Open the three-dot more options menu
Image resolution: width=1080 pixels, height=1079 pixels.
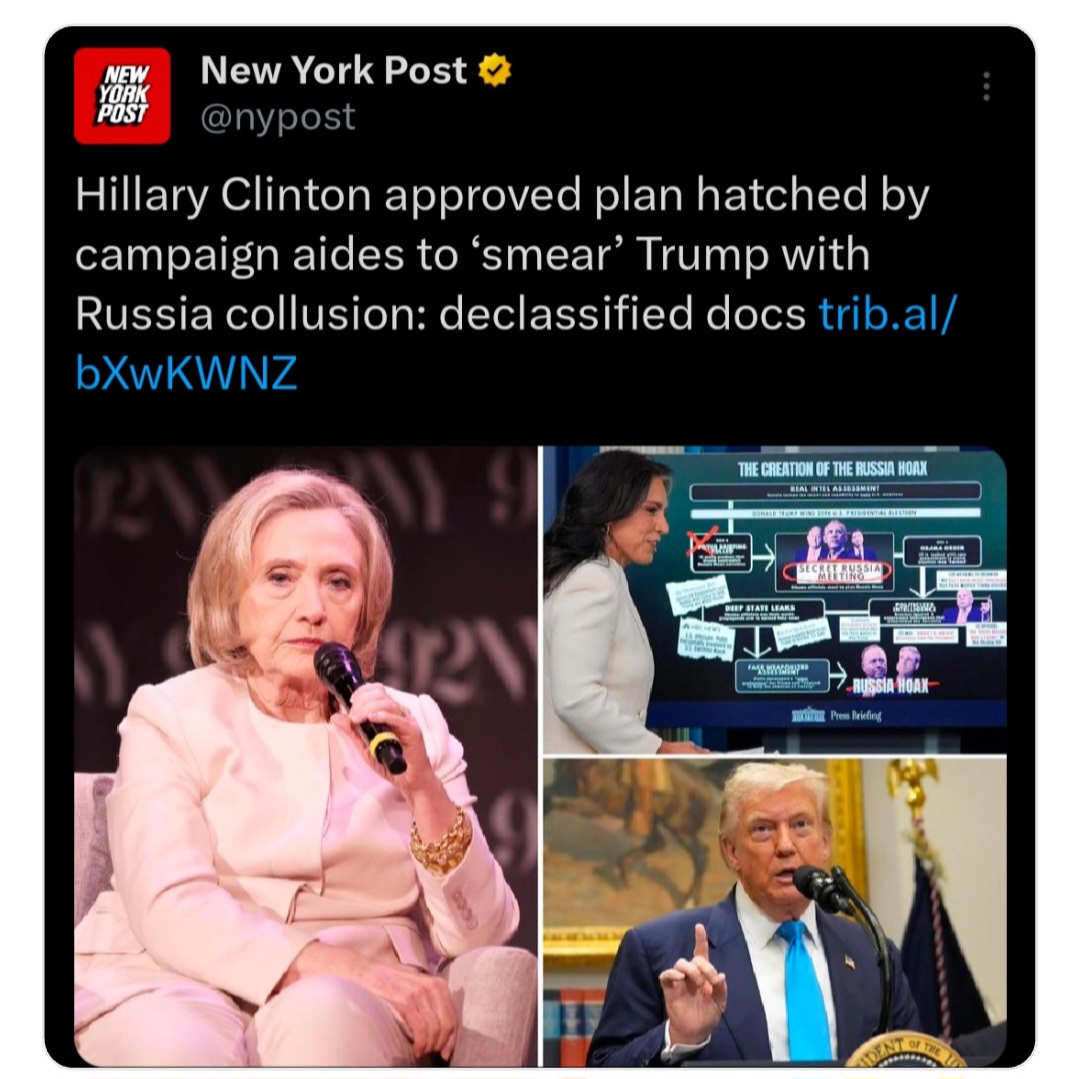[x=986, y=87]
